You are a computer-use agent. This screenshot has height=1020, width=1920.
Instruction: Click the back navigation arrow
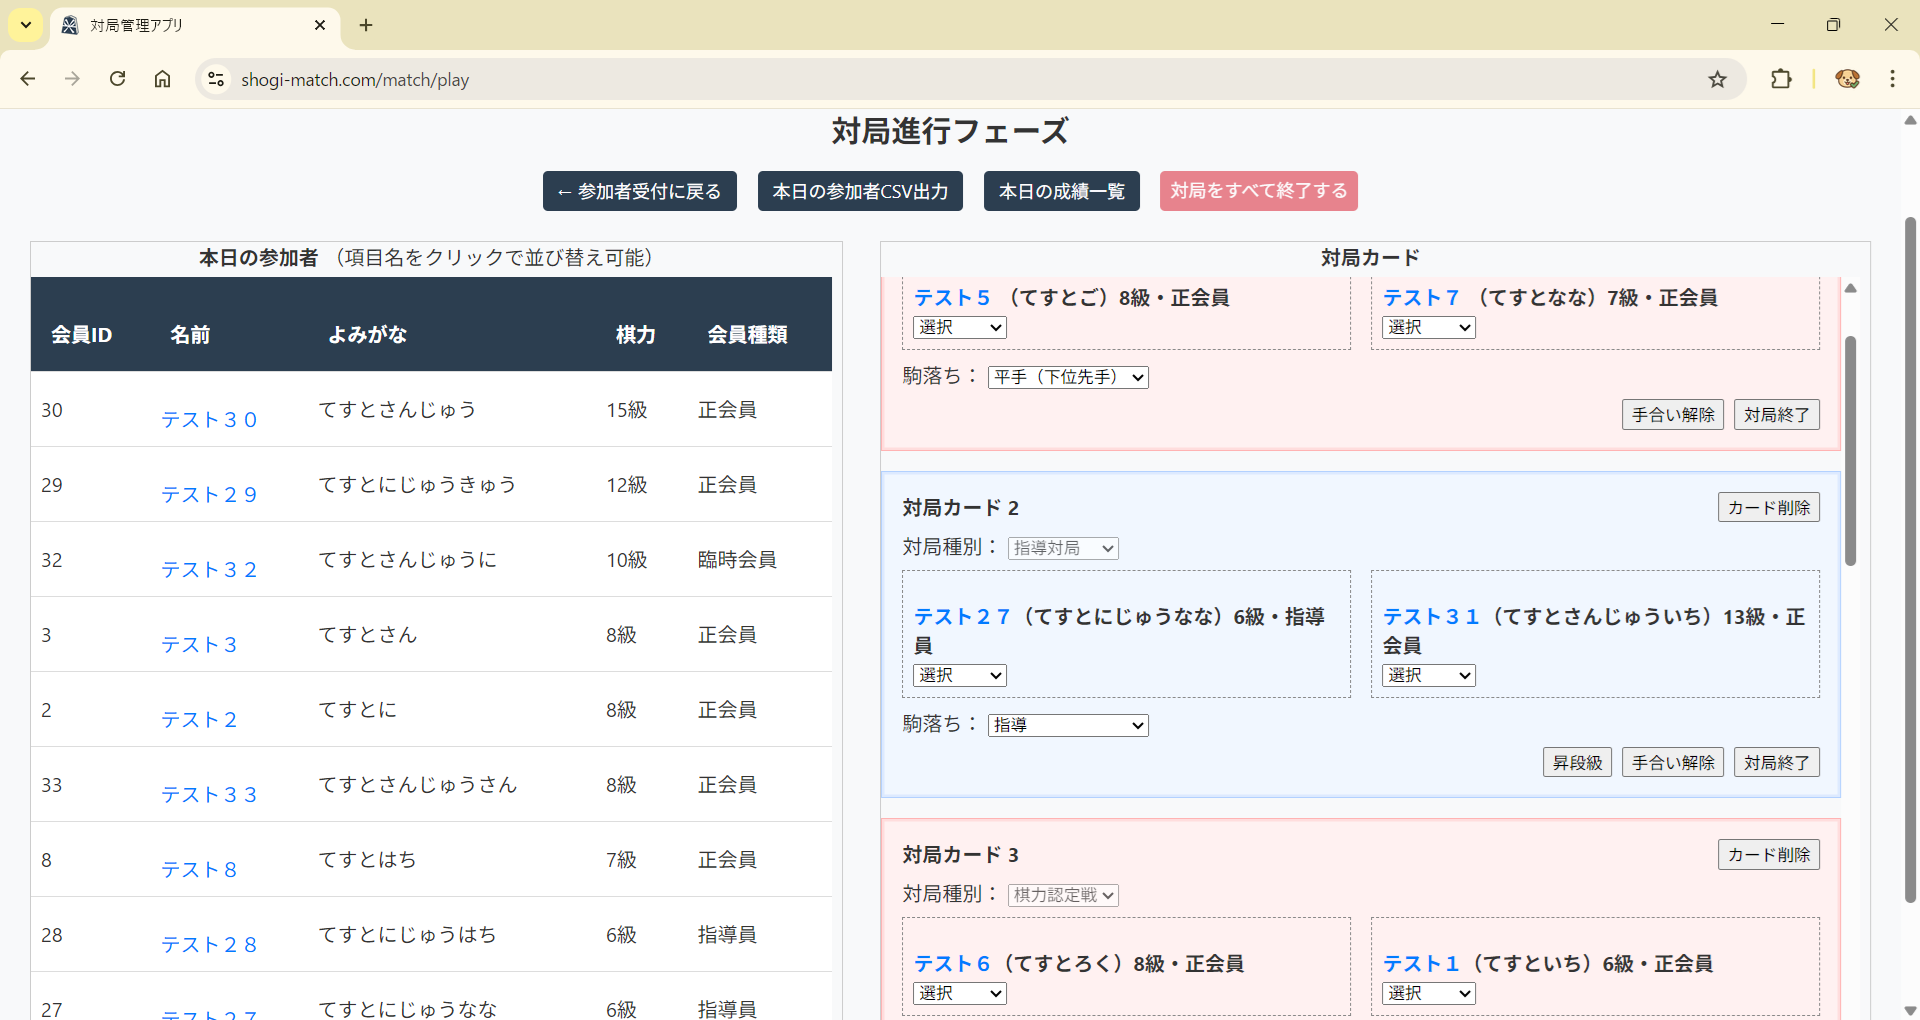tap(28, 79)
